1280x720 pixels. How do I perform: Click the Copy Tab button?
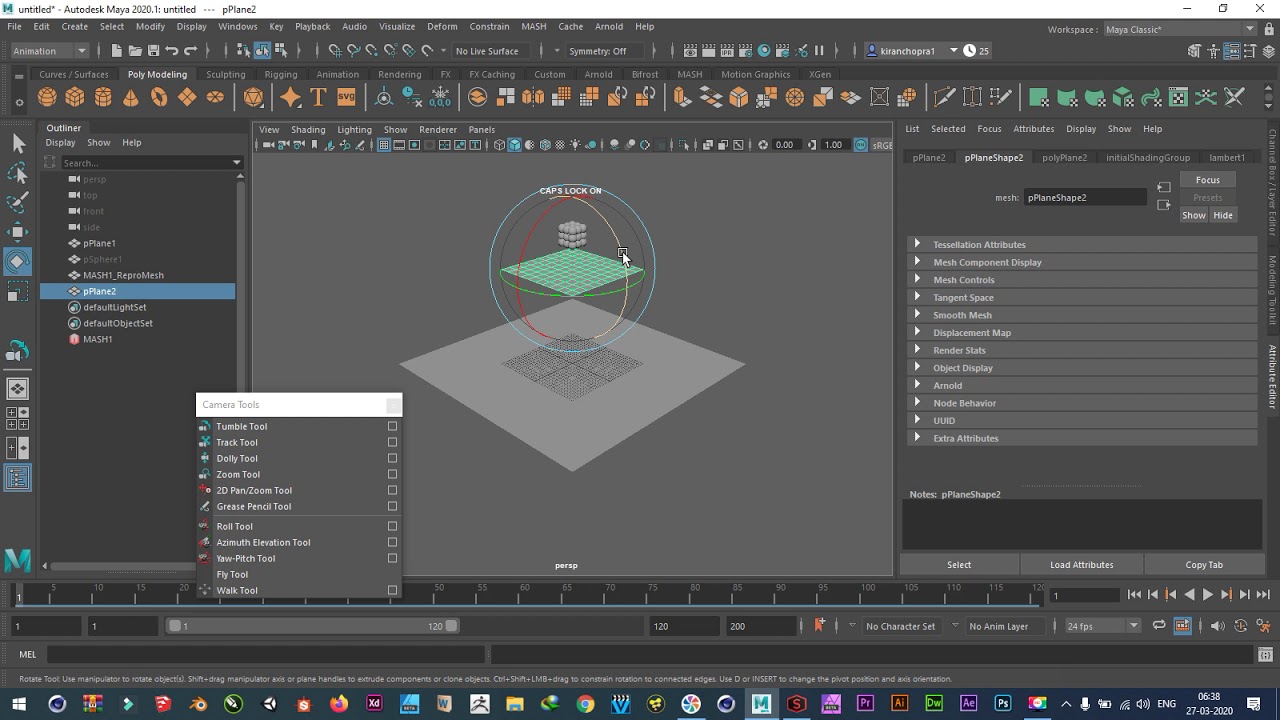[x=1204, y=564]
